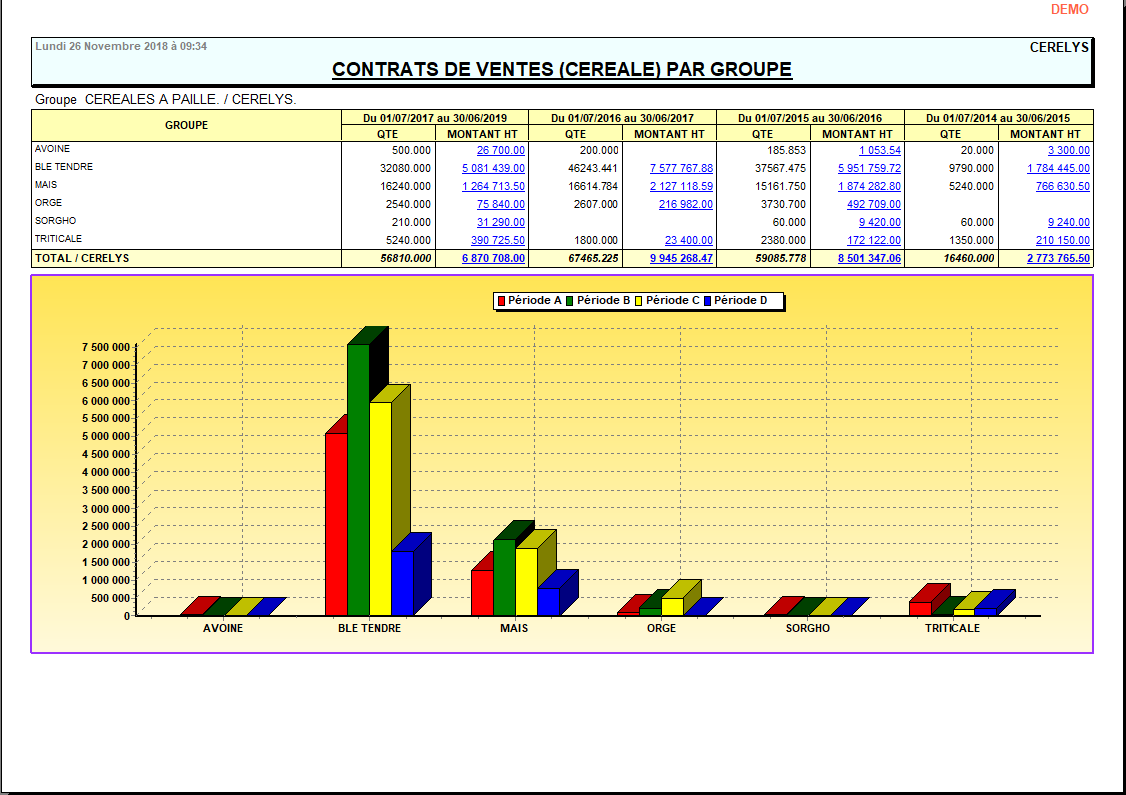Click the GROUPE column header
1126x795 pixels.
tap(186, 125)
